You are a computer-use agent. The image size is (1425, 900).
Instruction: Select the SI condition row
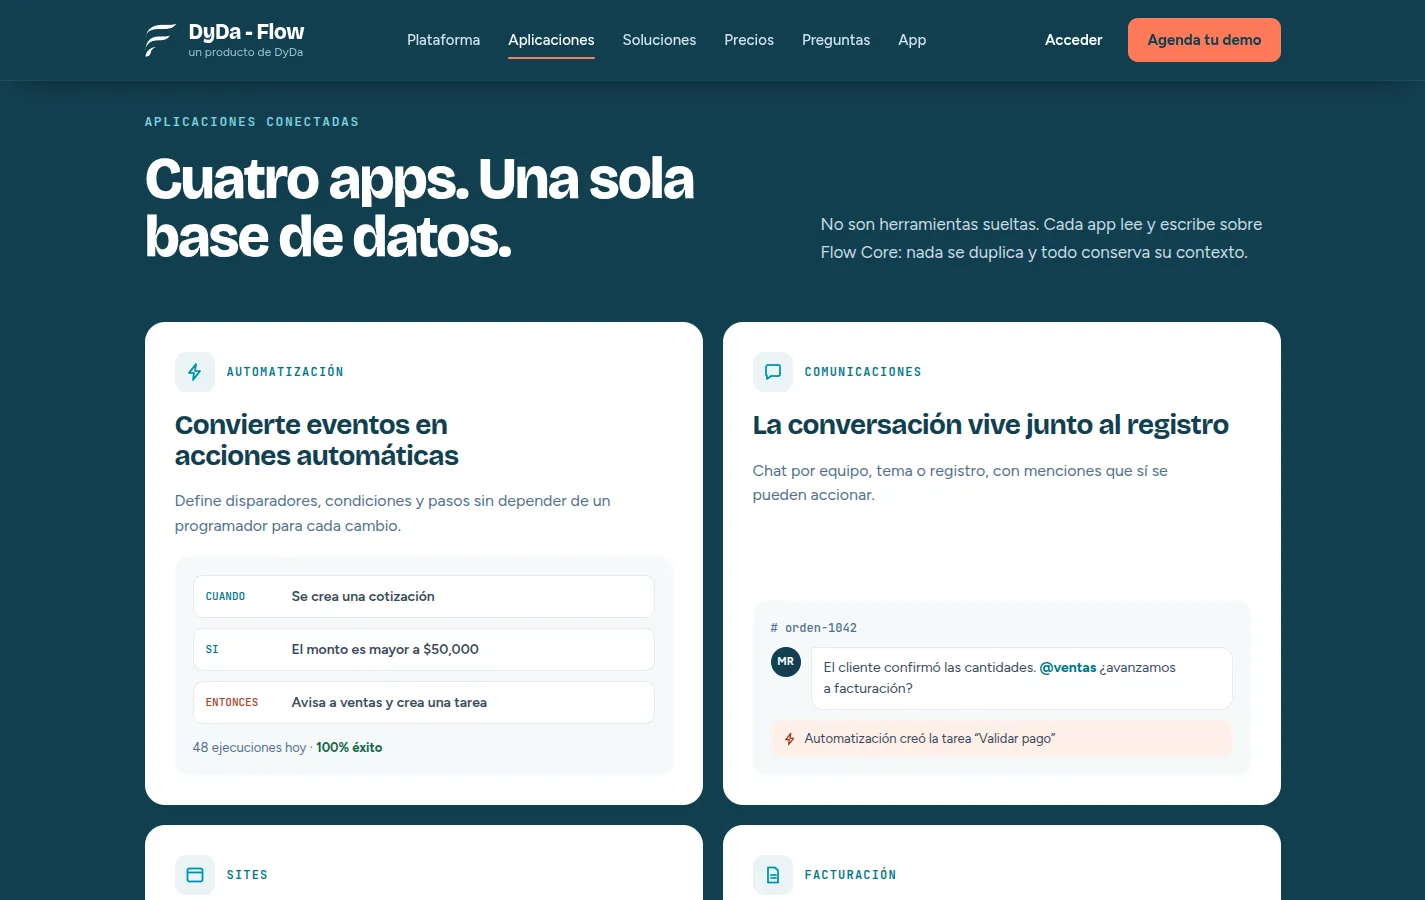pyautogui.click(x=424, y=649)
